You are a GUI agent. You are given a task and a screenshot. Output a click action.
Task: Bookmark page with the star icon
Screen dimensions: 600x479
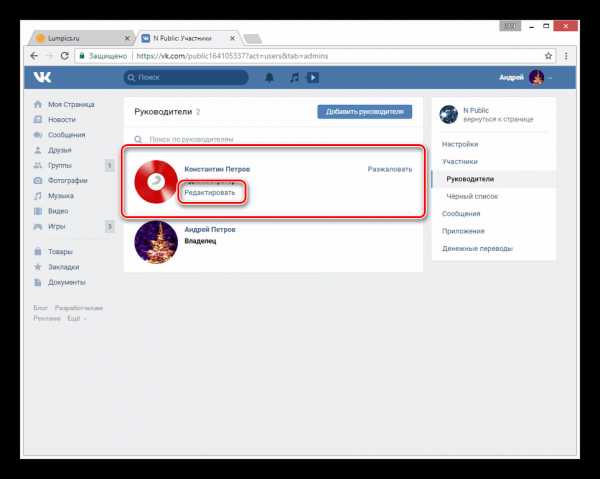(548, 56)
